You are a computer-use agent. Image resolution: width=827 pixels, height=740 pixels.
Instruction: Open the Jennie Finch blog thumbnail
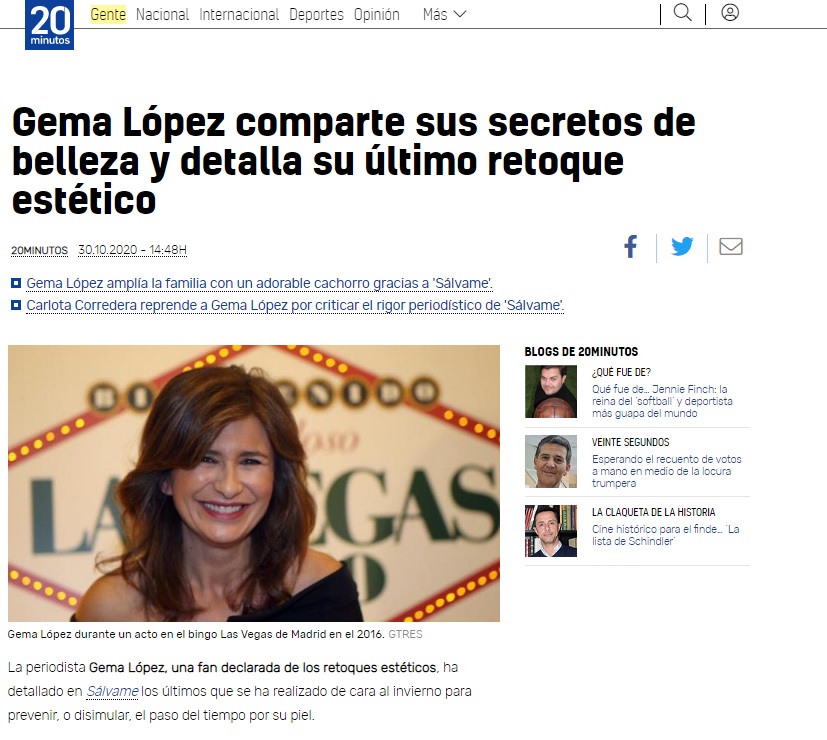click(551, 391)
